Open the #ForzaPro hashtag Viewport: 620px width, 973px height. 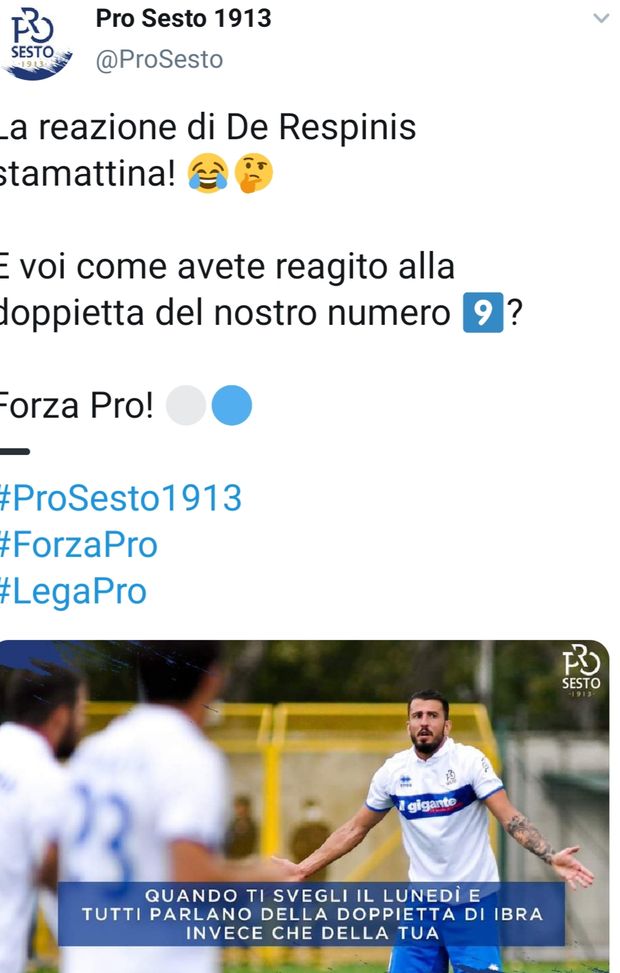point(79,545)
